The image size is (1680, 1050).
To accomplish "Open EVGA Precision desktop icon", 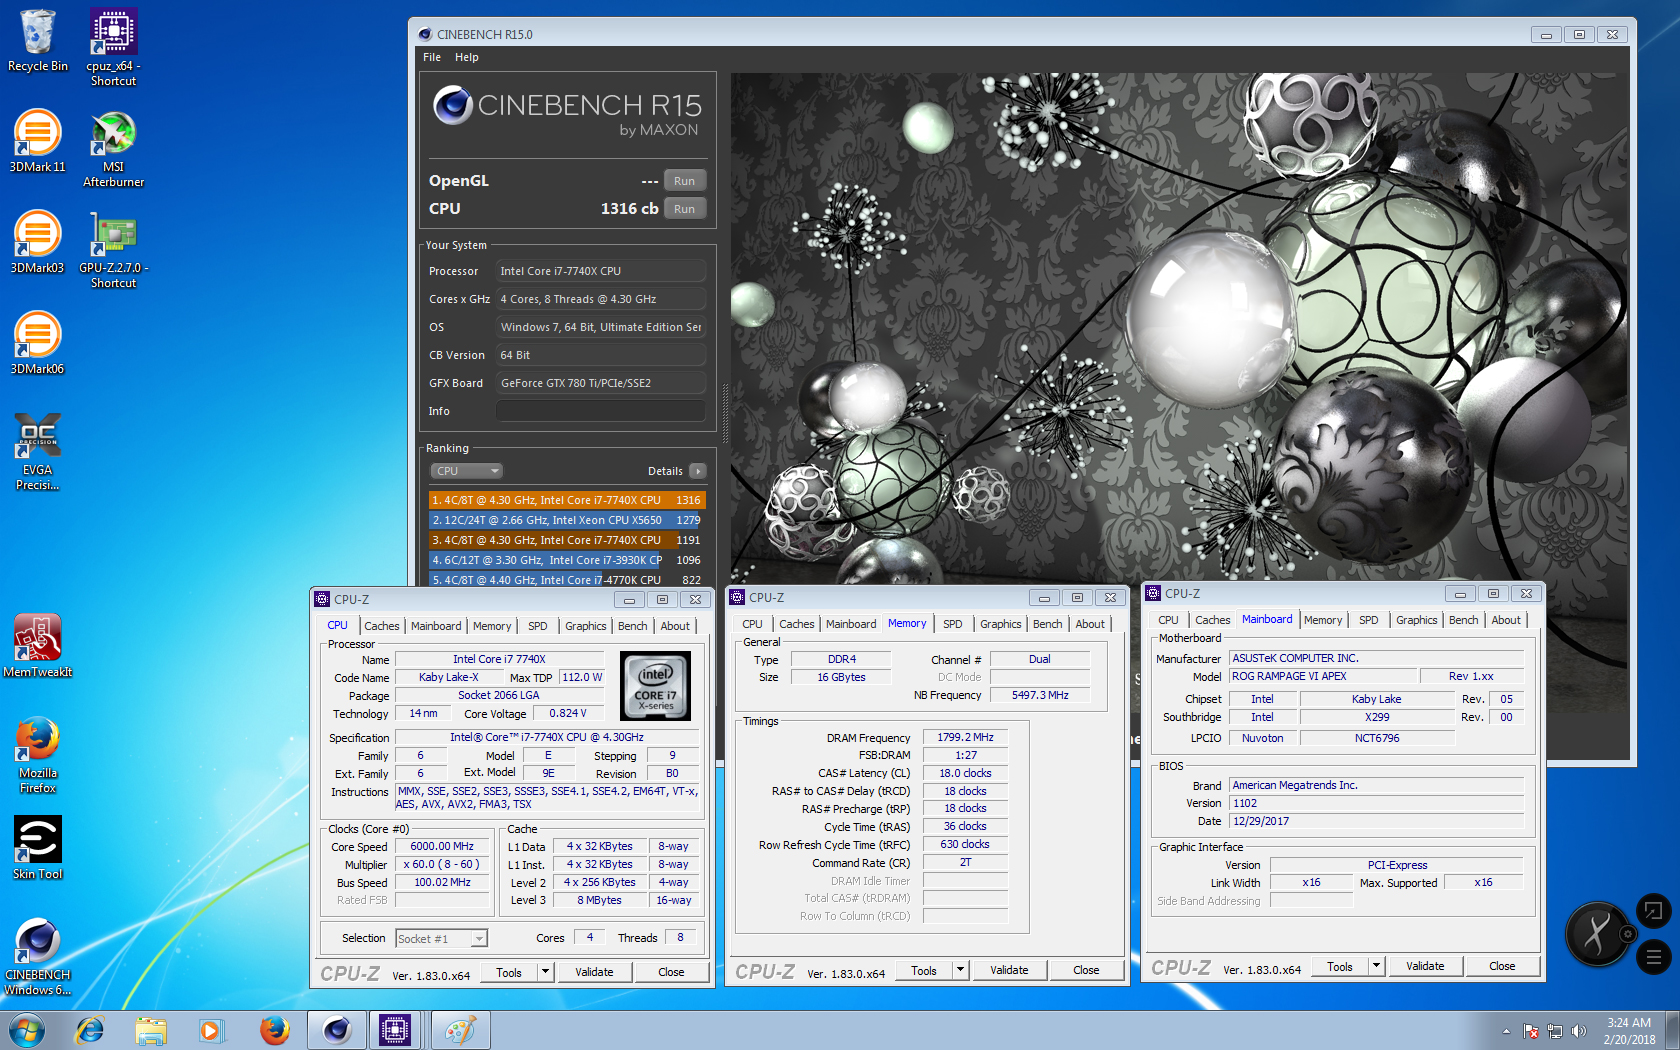I will [38, 452].
